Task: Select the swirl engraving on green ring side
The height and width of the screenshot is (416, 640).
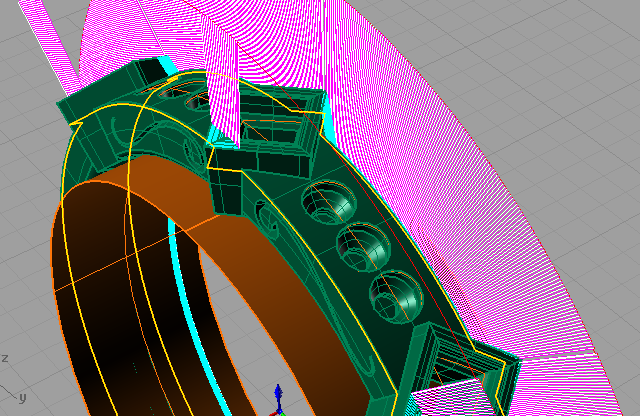Action: 268,218
